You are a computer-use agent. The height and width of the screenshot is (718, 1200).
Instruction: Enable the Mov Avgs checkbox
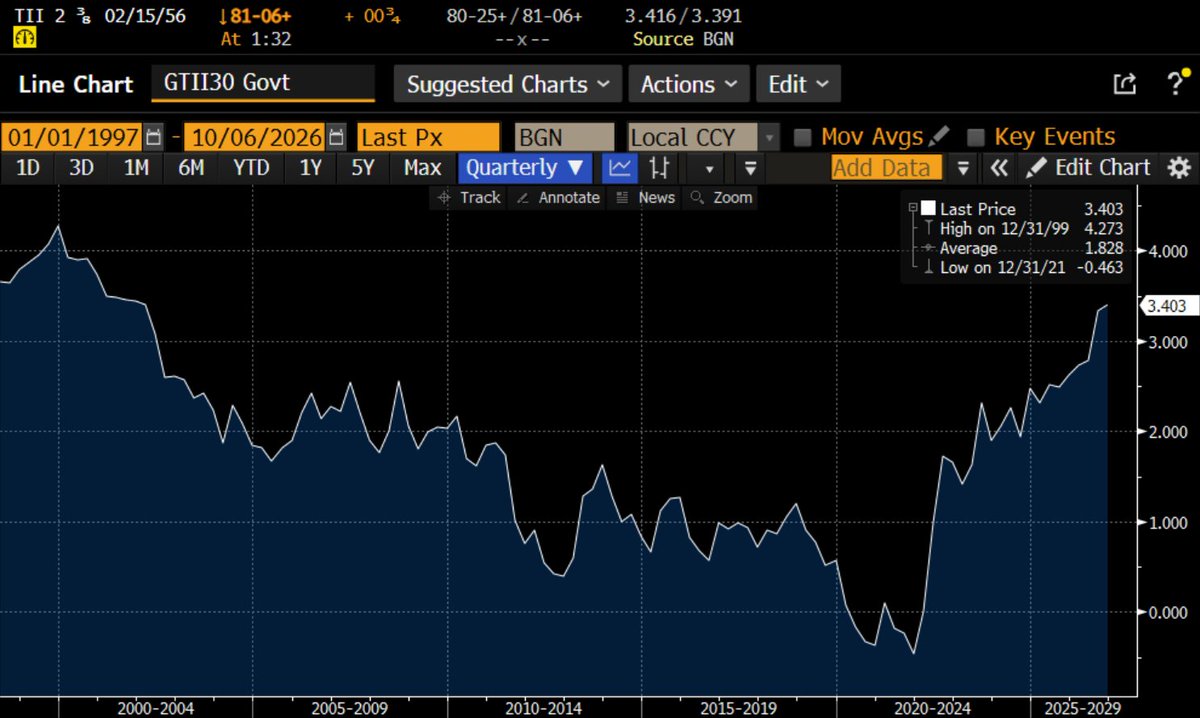pos(802,137)
